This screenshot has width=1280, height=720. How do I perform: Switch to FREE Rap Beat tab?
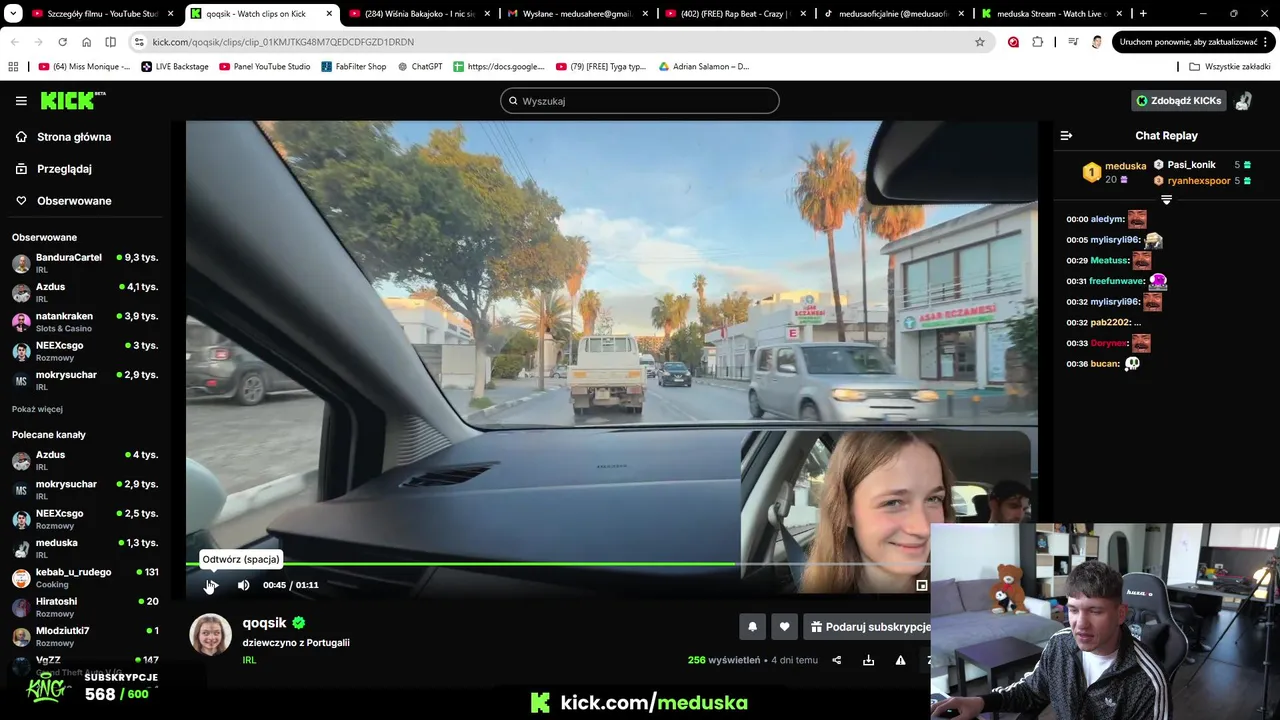[733, 14]
